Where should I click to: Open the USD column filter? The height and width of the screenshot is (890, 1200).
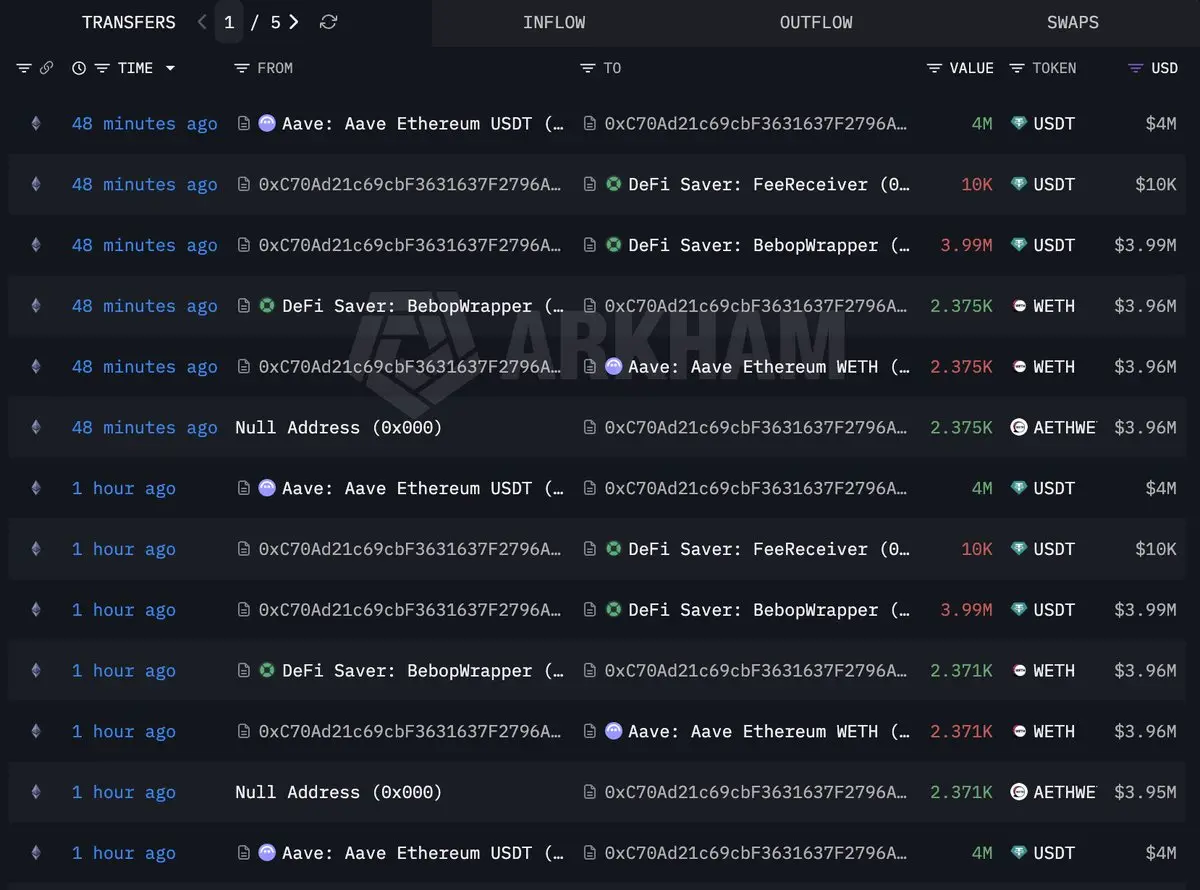pos(1135,68)
